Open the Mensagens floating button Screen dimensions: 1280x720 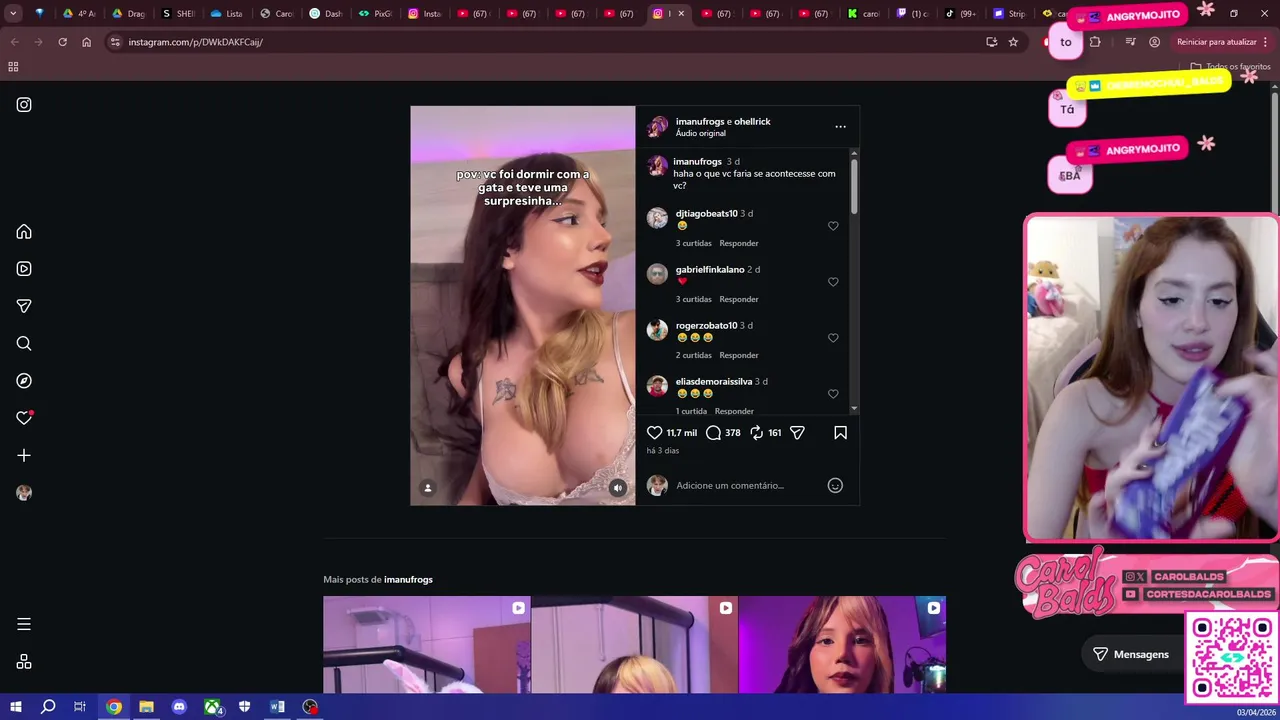(1130, 654)
